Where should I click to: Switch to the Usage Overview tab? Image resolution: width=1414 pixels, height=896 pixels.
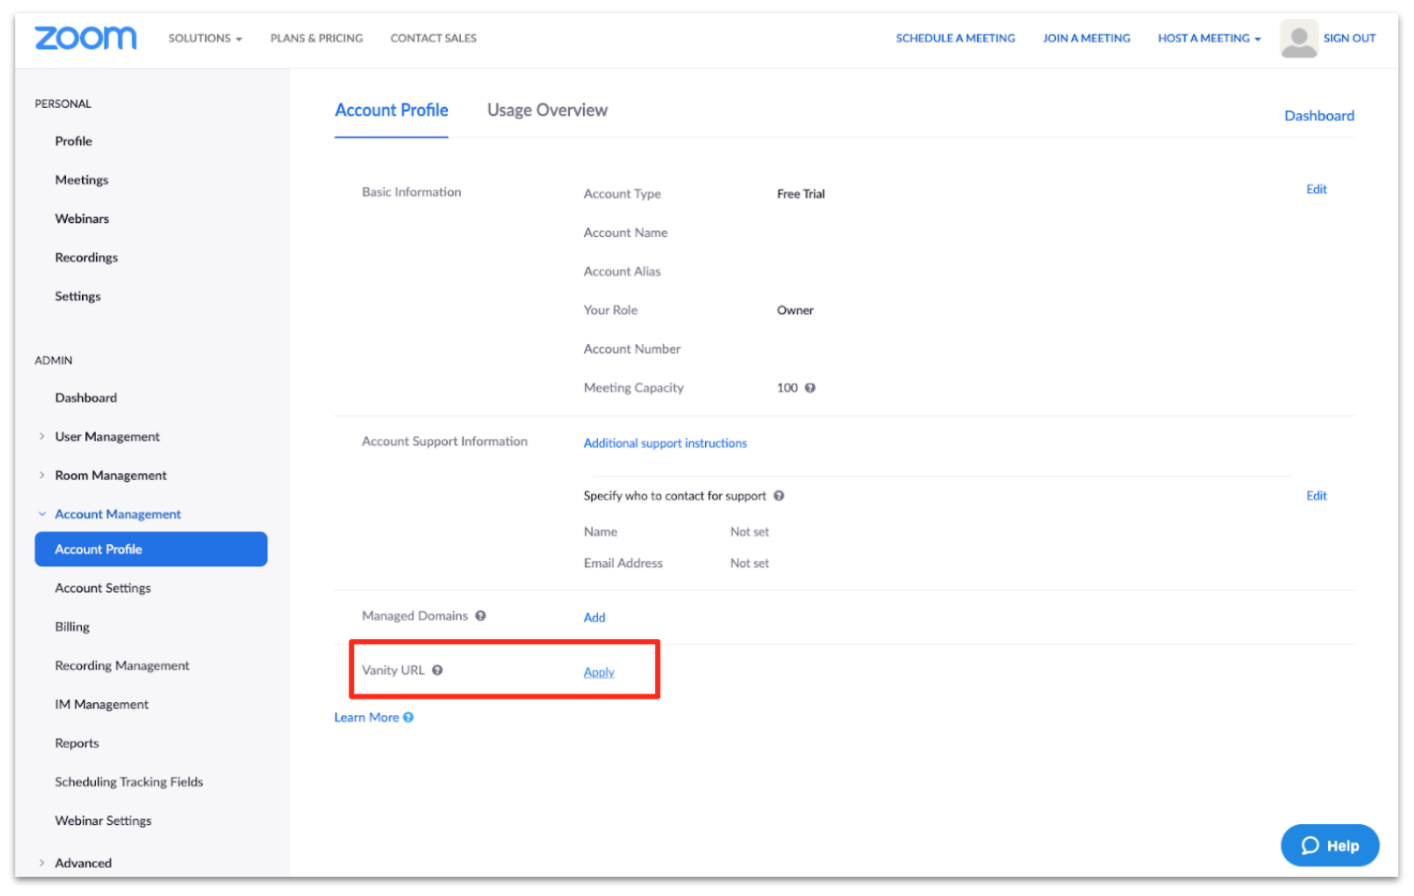[546, 110]
